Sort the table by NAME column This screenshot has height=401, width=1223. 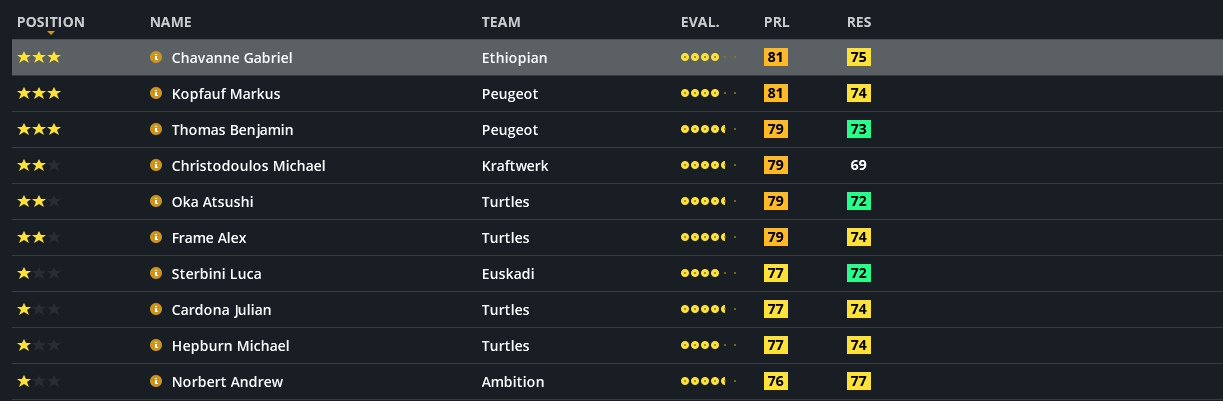(x=170, y=22)
